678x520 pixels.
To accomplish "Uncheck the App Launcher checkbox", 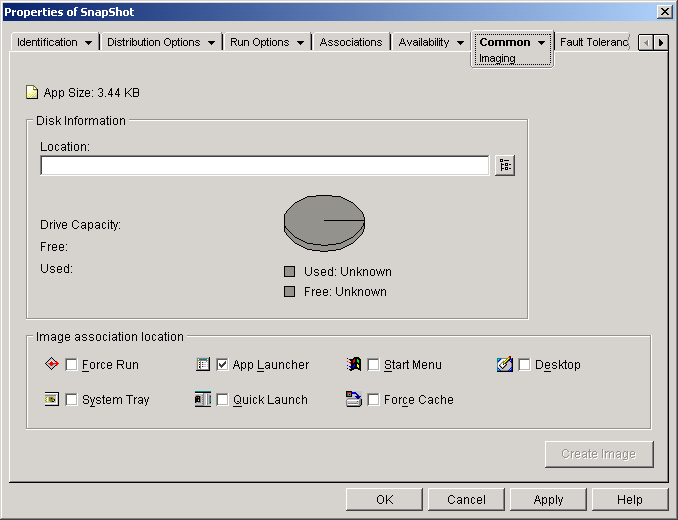I will (x=222, y=364).
